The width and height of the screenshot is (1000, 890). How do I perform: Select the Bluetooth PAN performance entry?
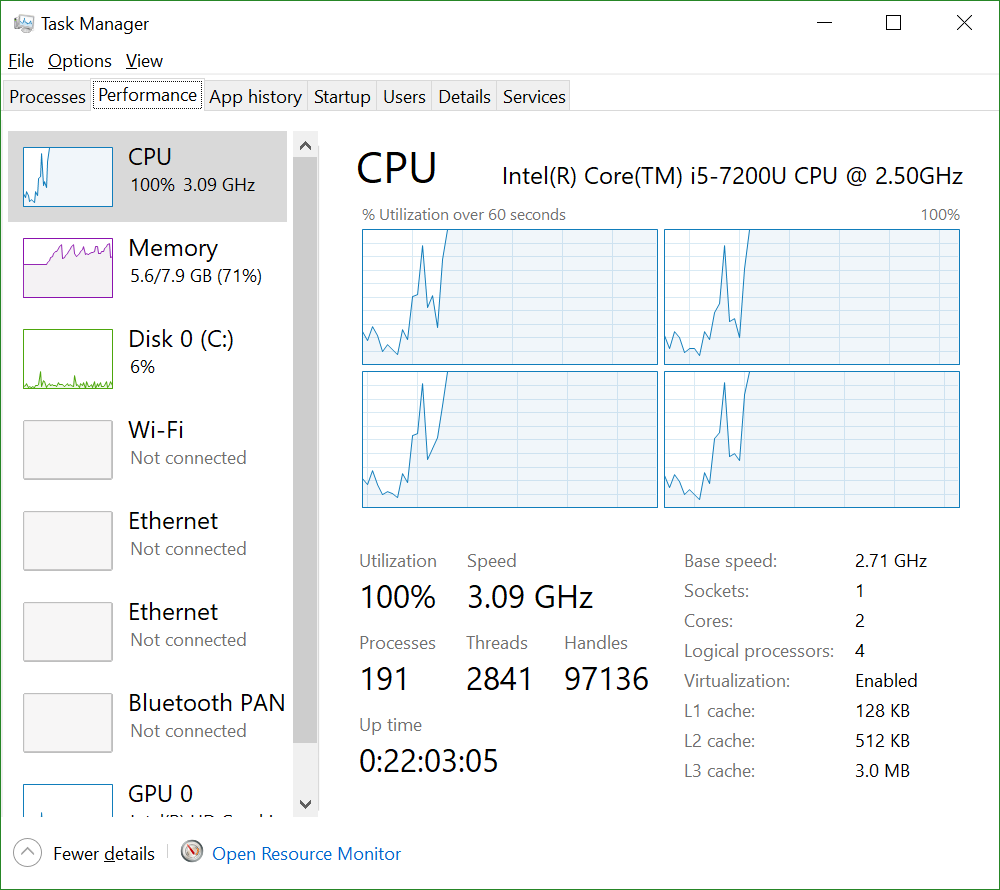pos(147,722)
